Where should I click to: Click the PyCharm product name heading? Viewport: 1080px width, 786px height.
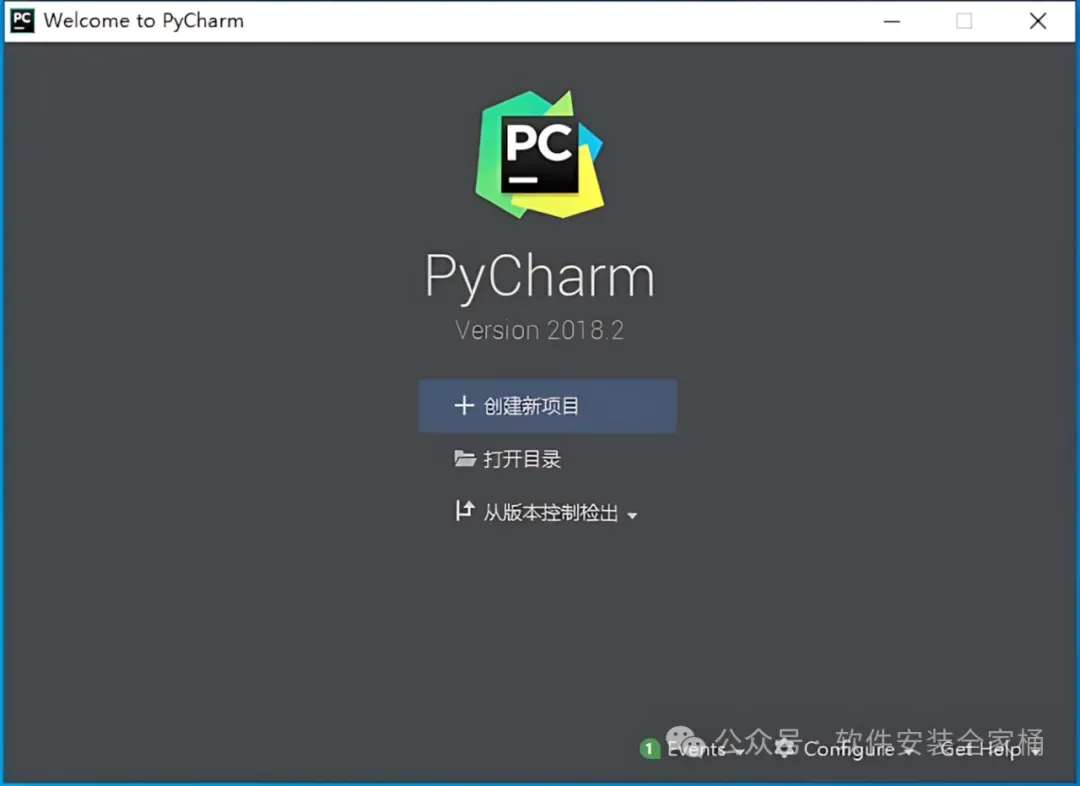pos(539,276)
